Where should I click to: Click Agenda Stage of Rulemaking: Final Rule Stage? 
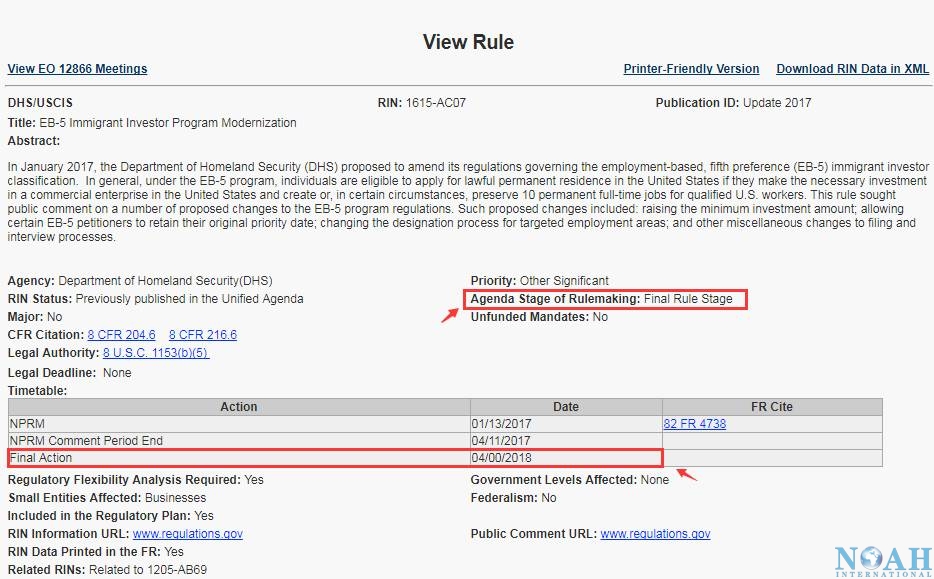[x=602, y=299]
